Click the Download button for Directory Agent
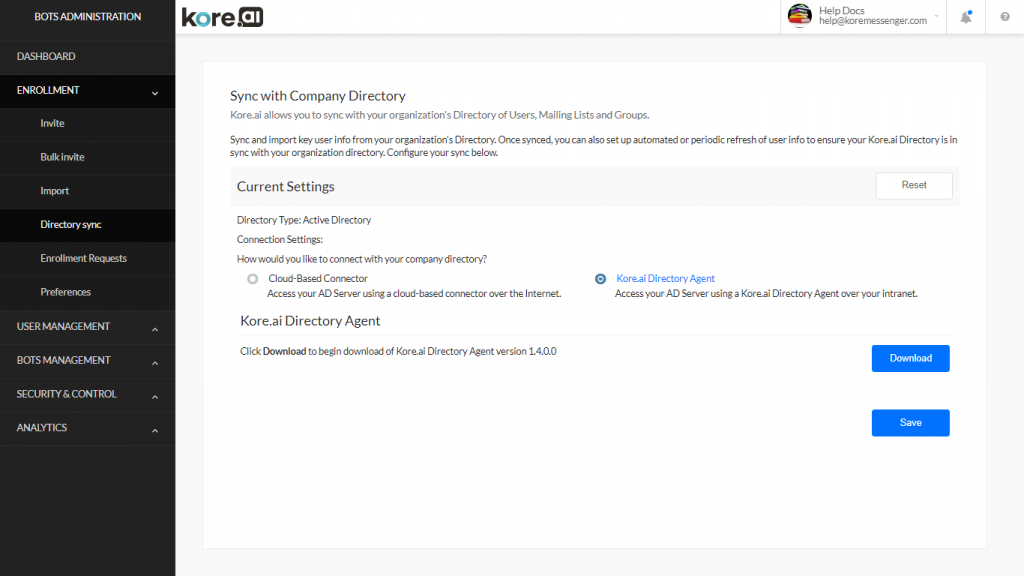Viewport: 1024px width, 576px height. tap(910, 358)
